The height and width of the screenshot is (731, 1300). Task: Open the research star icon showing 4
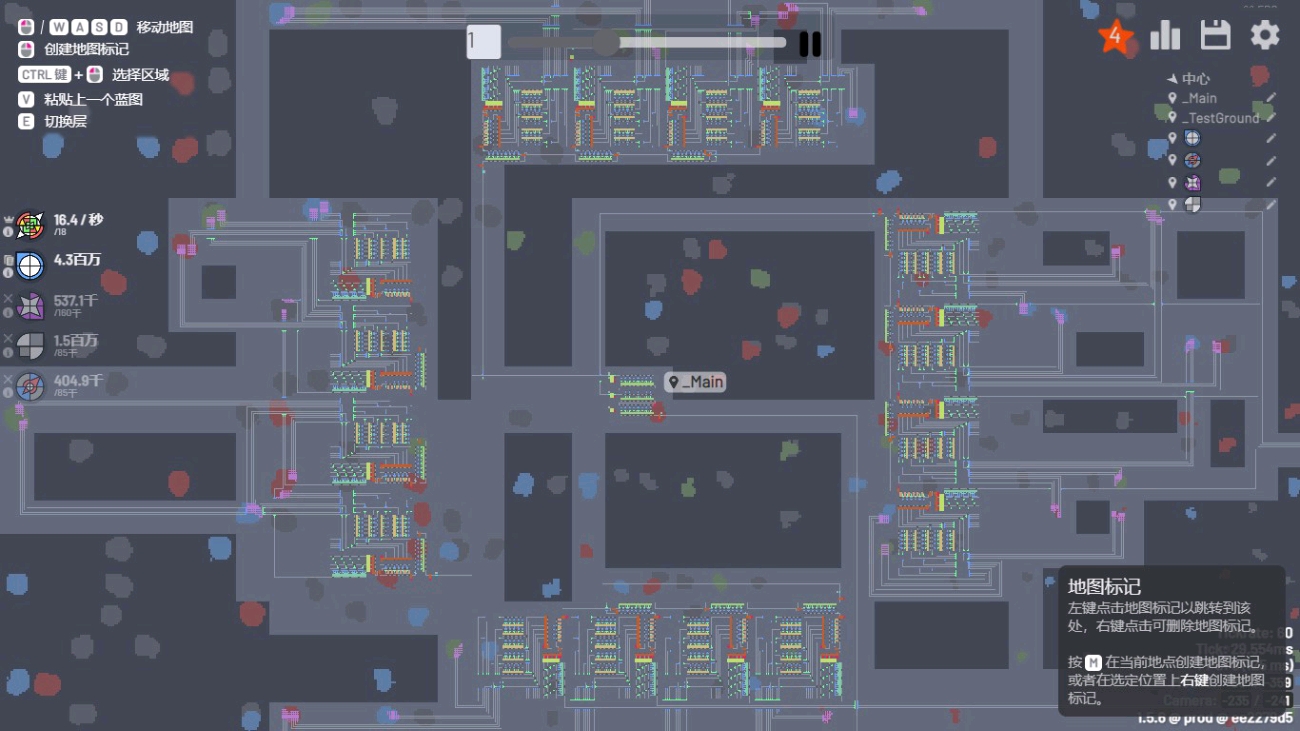pyautogui.click(x=1115, y=36)
